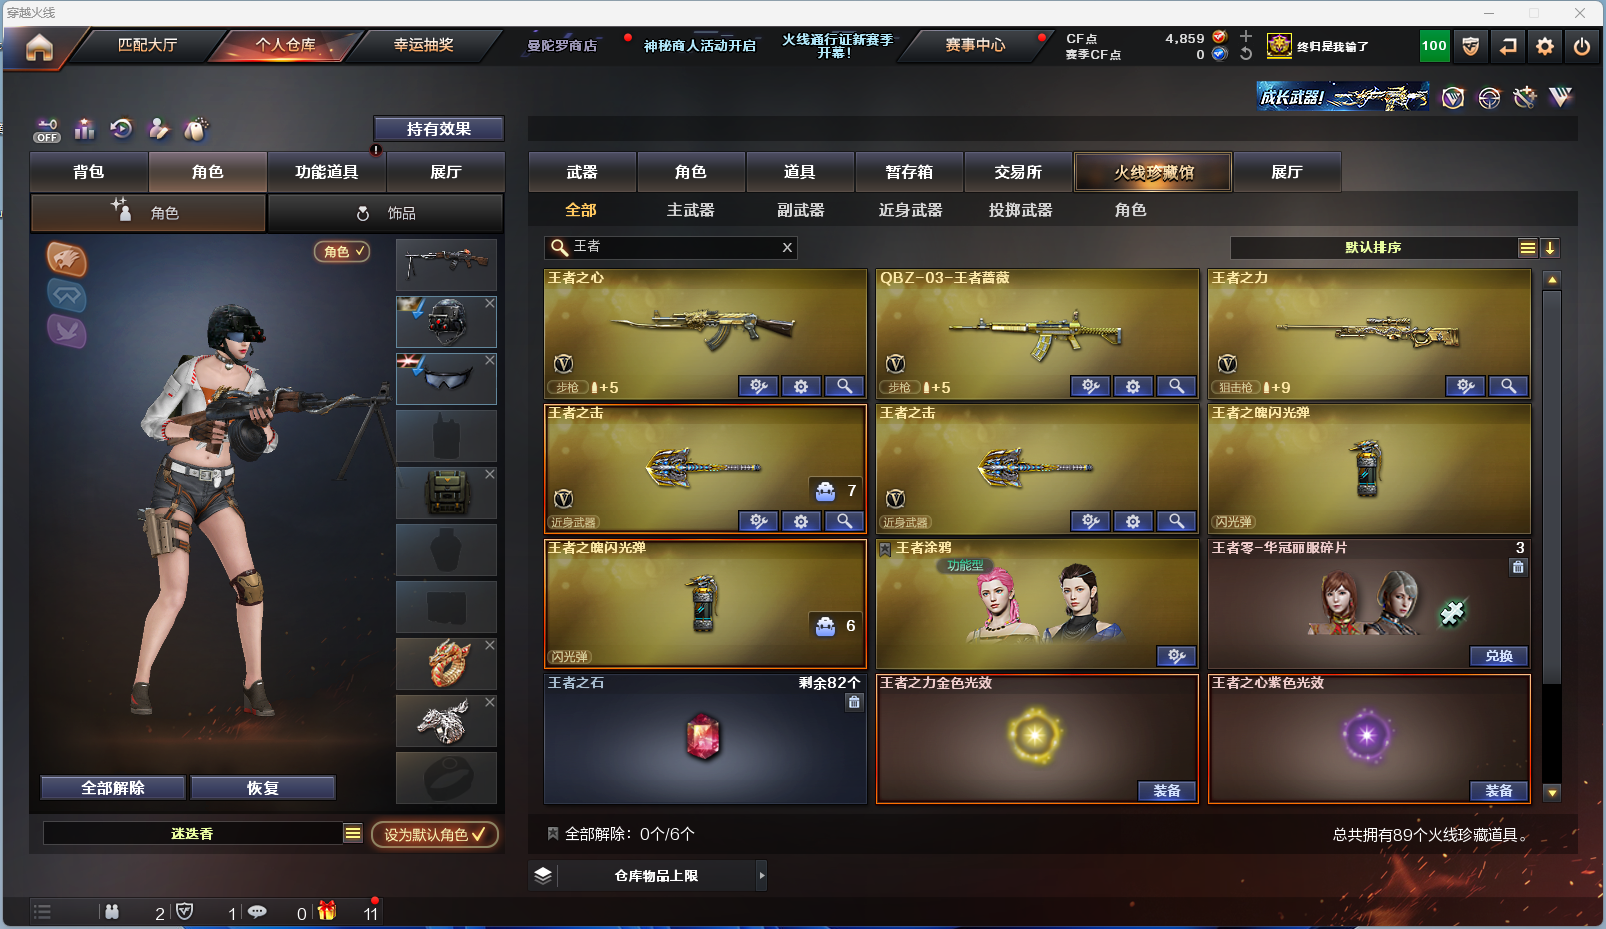Open the settings gear in top-right bar
The image size is (1606, 929).
[1545, 46]
